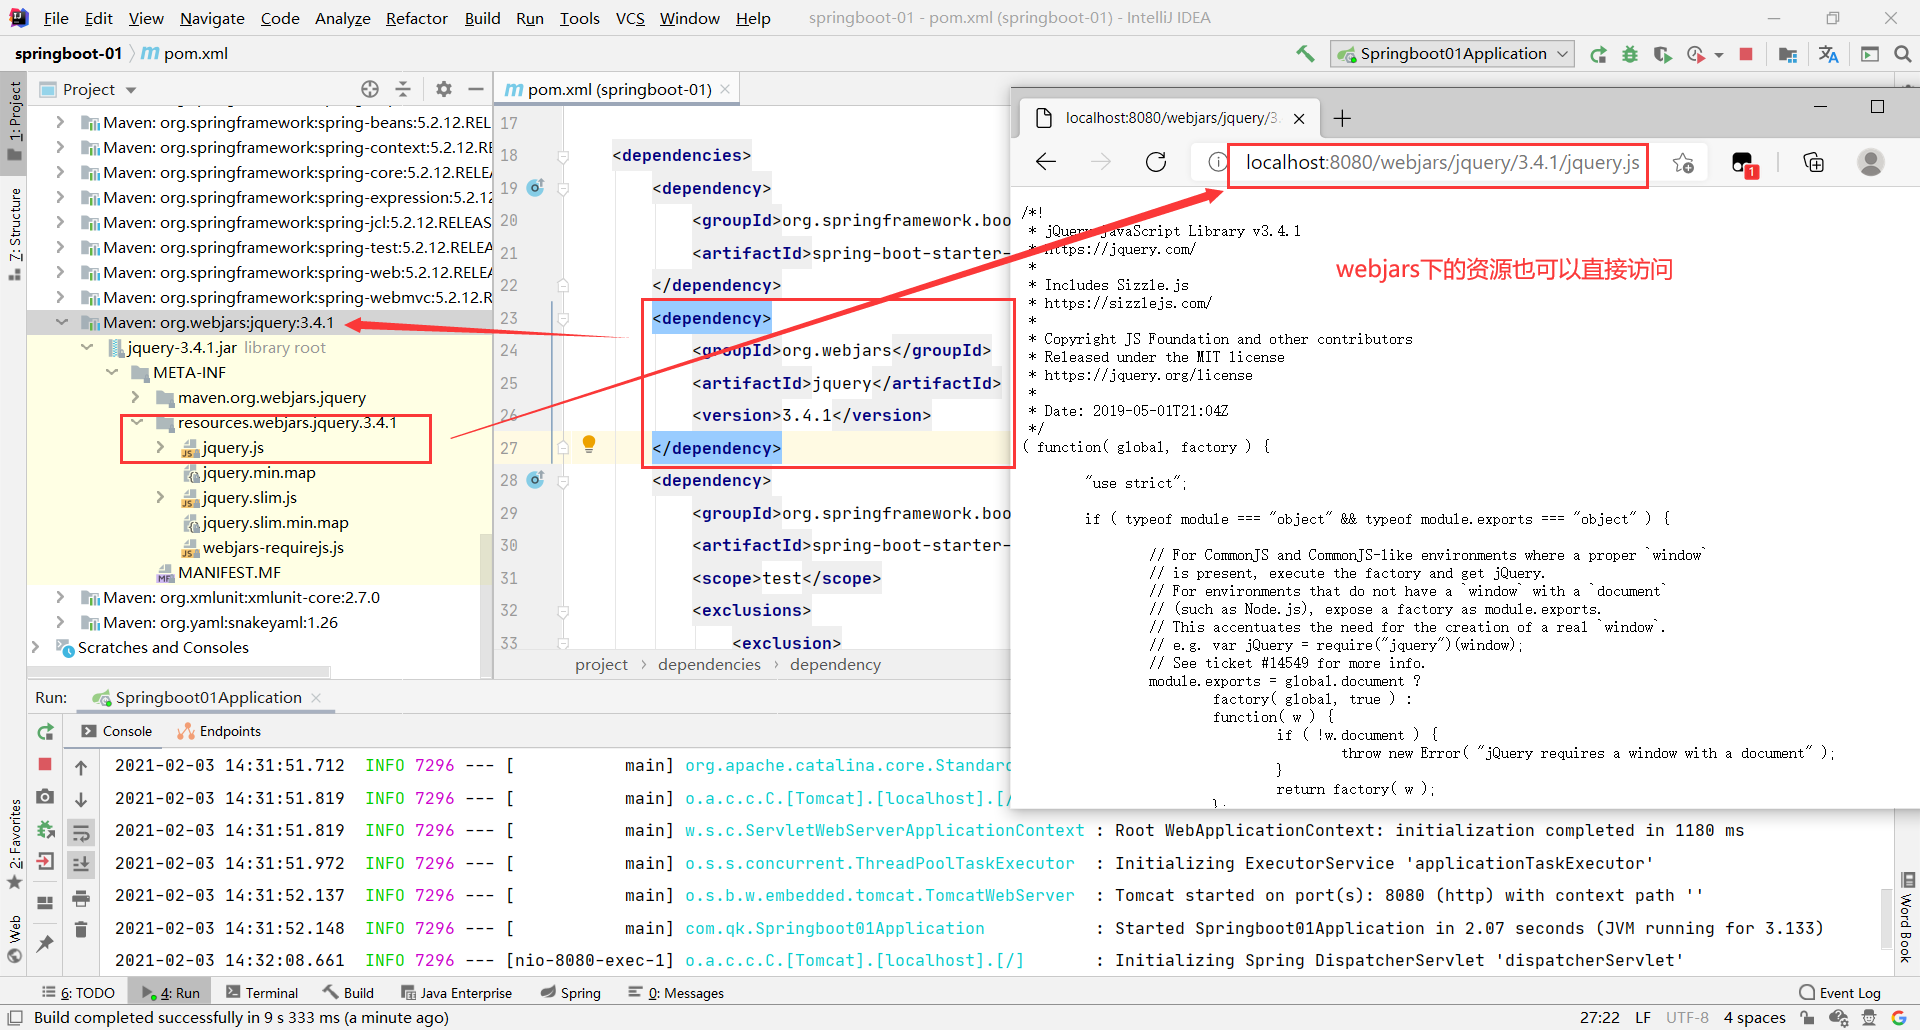Screen dimensions: 1920x1030
Task: Clear the console with trash icon
Action: click(81, 930)
